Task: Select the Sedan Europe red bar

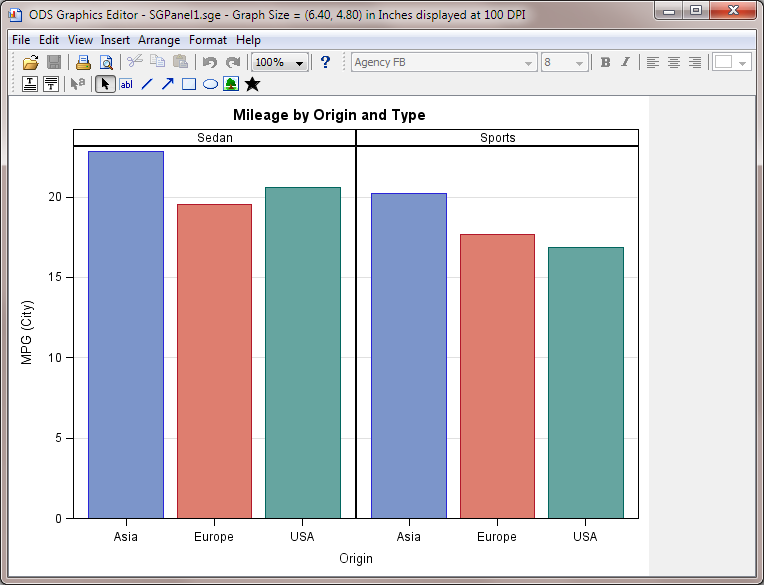Action: coord(214,361)
